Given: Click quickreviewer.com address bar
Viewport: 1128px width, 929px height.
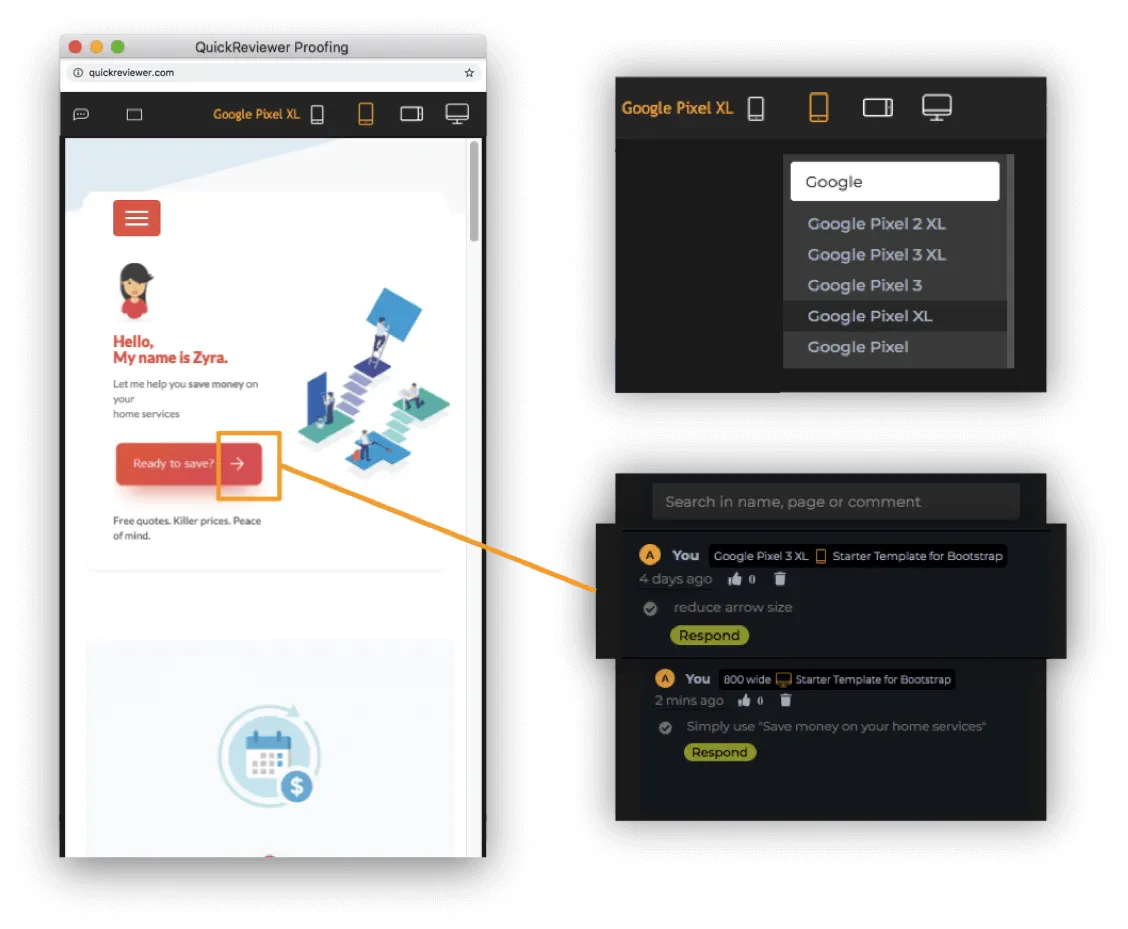Looking at the screenshot, I should point(273,73).
